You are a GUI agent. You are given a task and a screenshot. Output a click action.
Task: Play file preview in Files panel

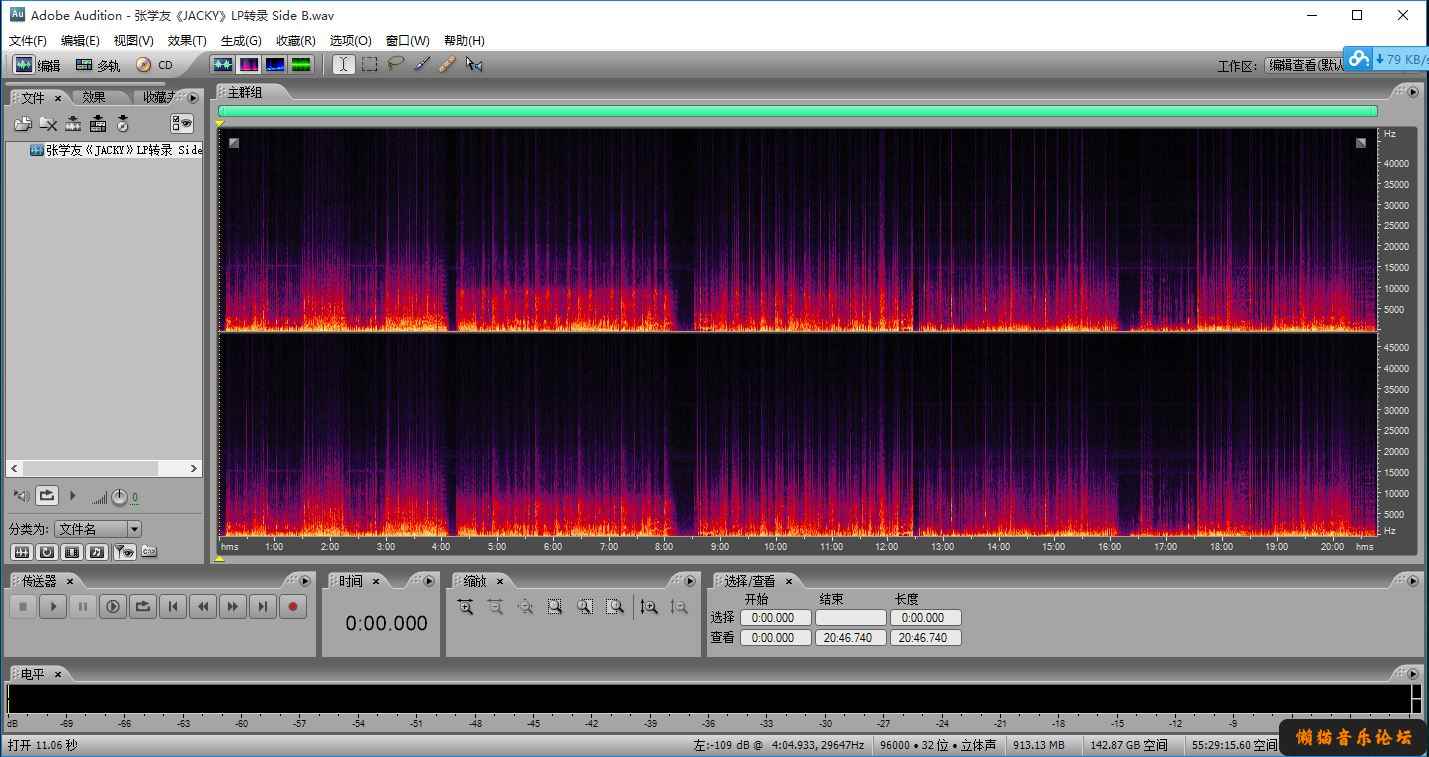(73, 496)
